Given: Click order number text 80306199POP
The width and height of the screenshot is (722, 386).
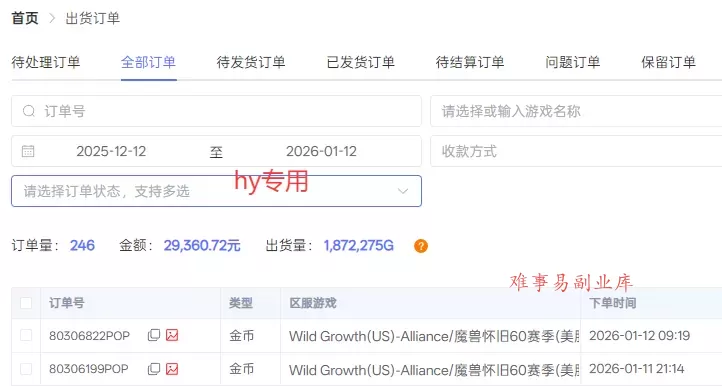Looking at the screenshot, I should click(x=88, y=368).
